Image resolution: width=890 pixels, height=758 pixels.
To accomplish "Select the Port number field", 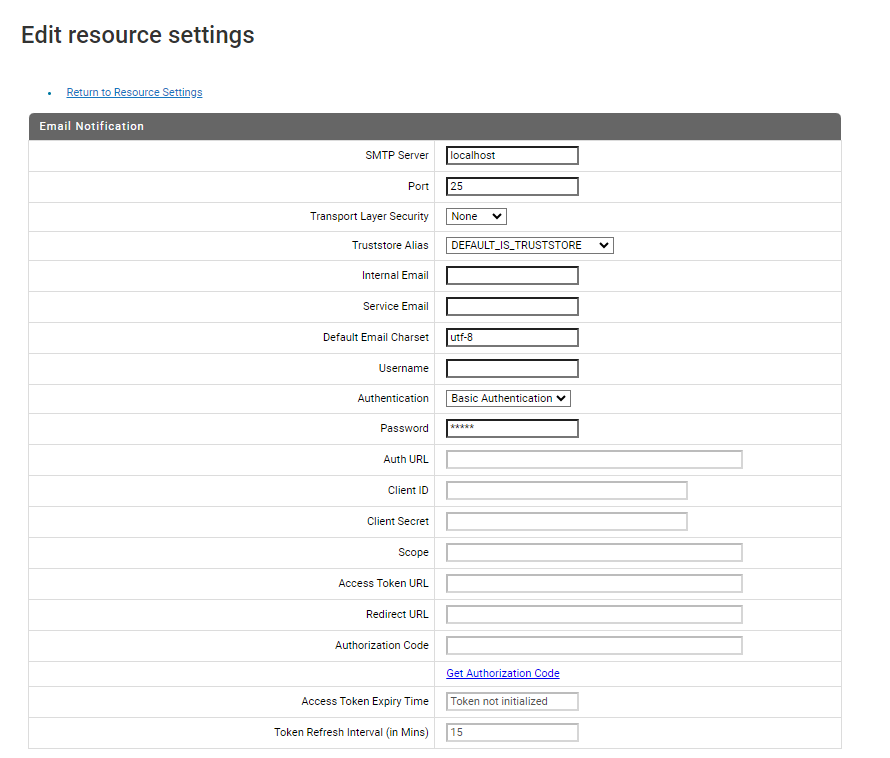I will pyautogui.click(x=512, y=186).
